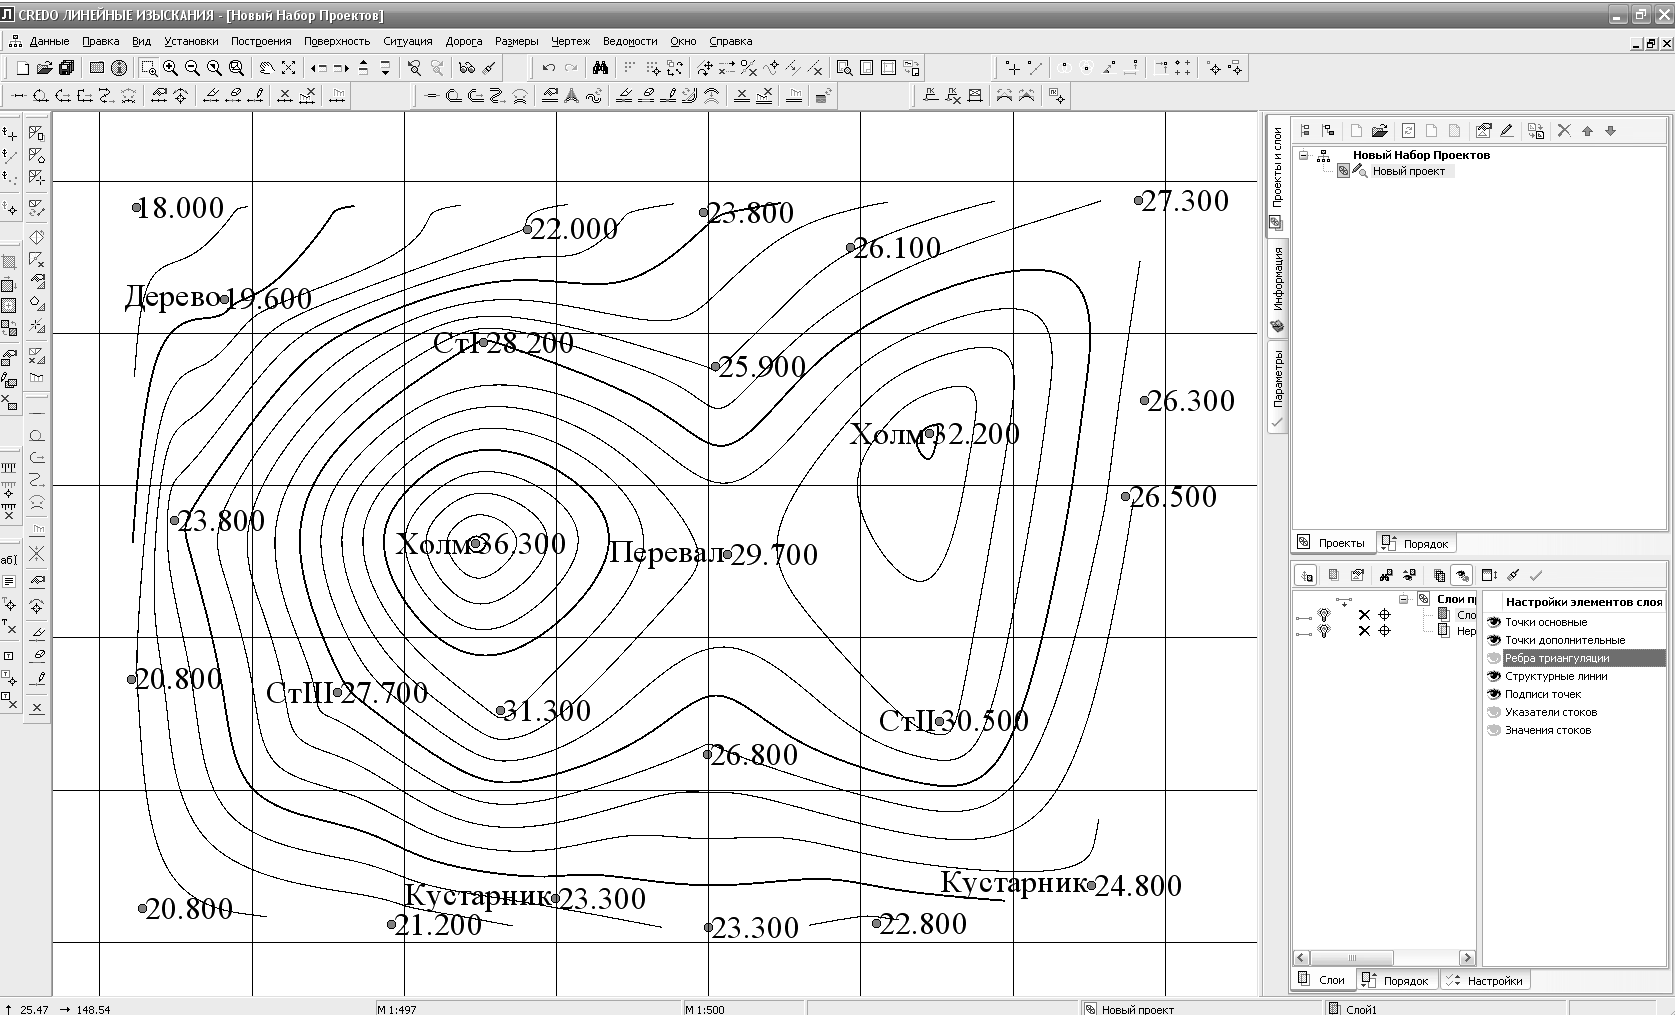Click the horizontal scrollbar right arrow in layers tree

(1467, 957)
